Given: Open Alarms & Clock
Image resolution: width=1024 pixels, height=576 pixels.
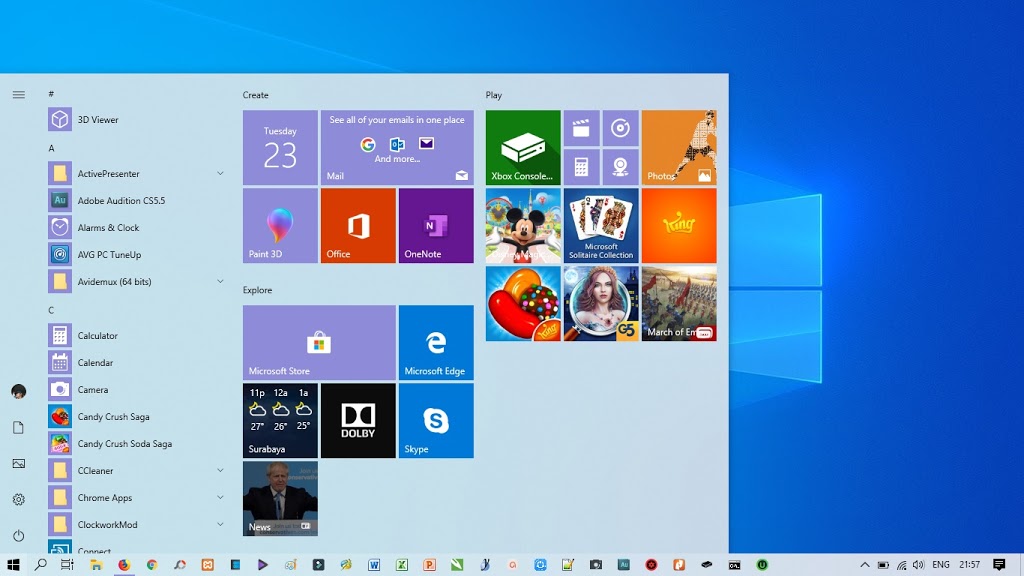Looking at the screenshot, I should (x=135, y=227).
